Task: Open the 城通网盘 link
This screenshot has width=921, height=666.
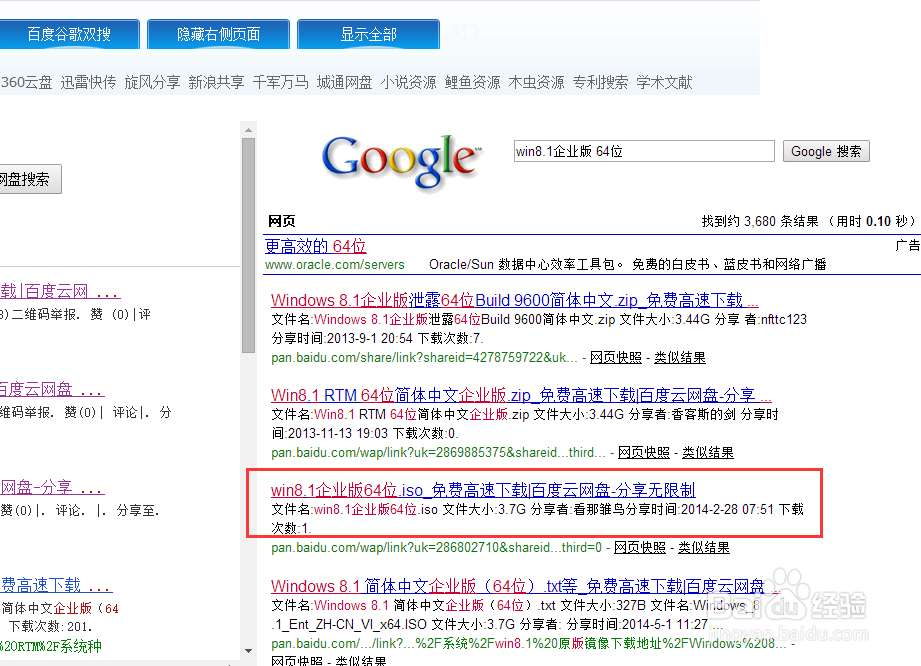Action: click(345, 82)
